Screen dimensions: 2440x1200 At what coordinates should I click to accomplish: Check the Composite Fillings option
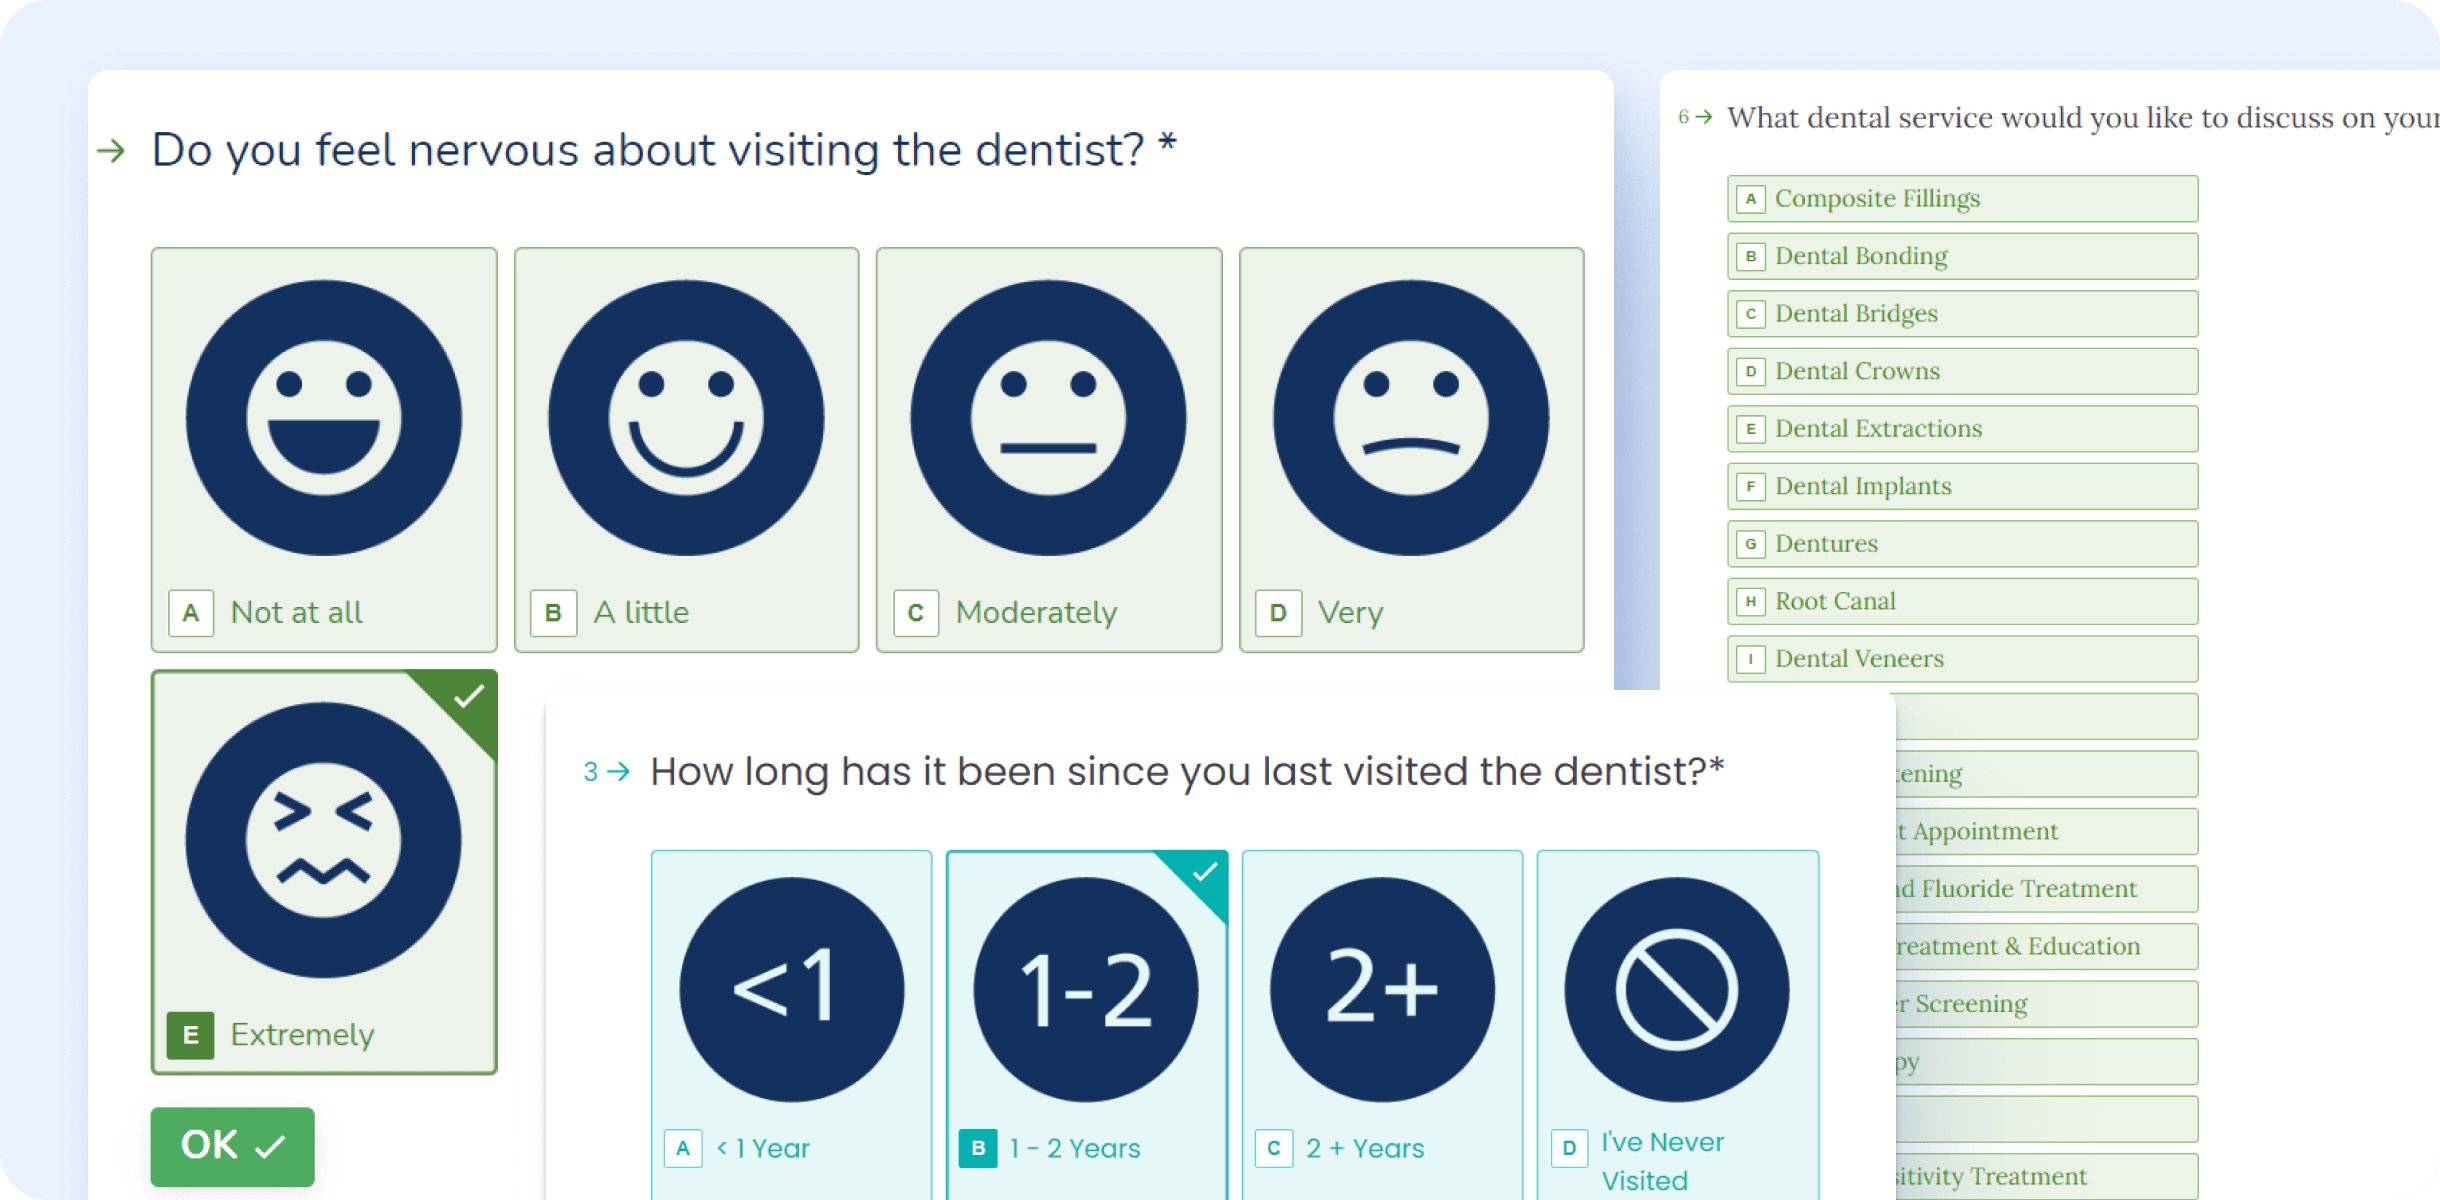coord(1961,199)
